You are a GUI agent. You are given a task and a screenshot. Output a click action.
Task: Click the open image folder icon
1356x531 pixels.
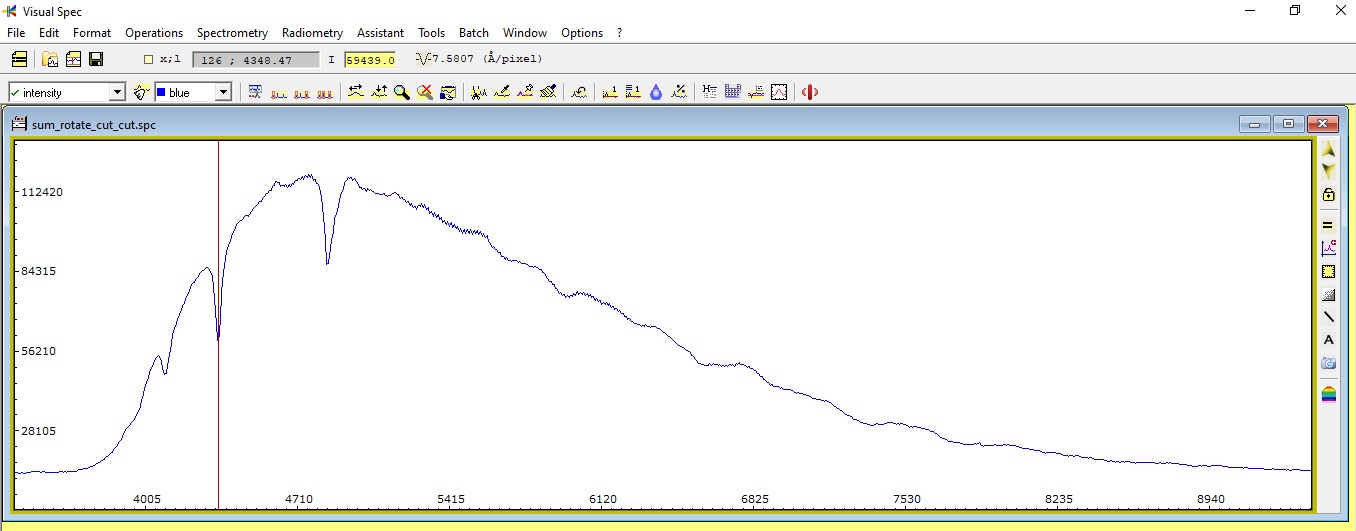50,59
